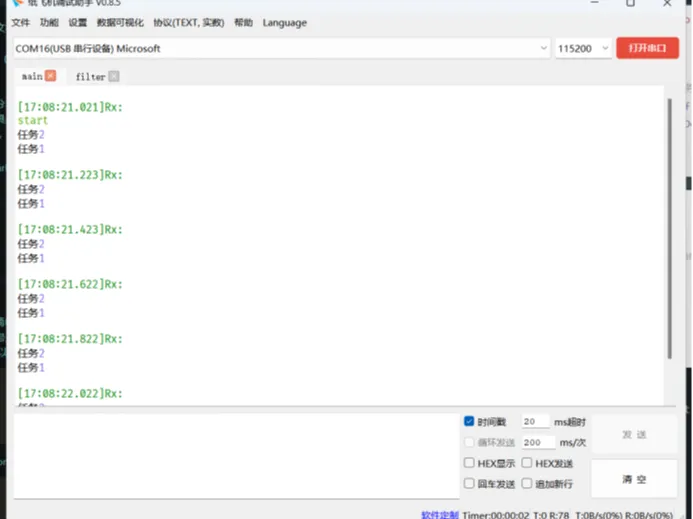693x519 pixels.
Task: Open the 115200 baud rate dropdown
Action: (x=583, y=48)
